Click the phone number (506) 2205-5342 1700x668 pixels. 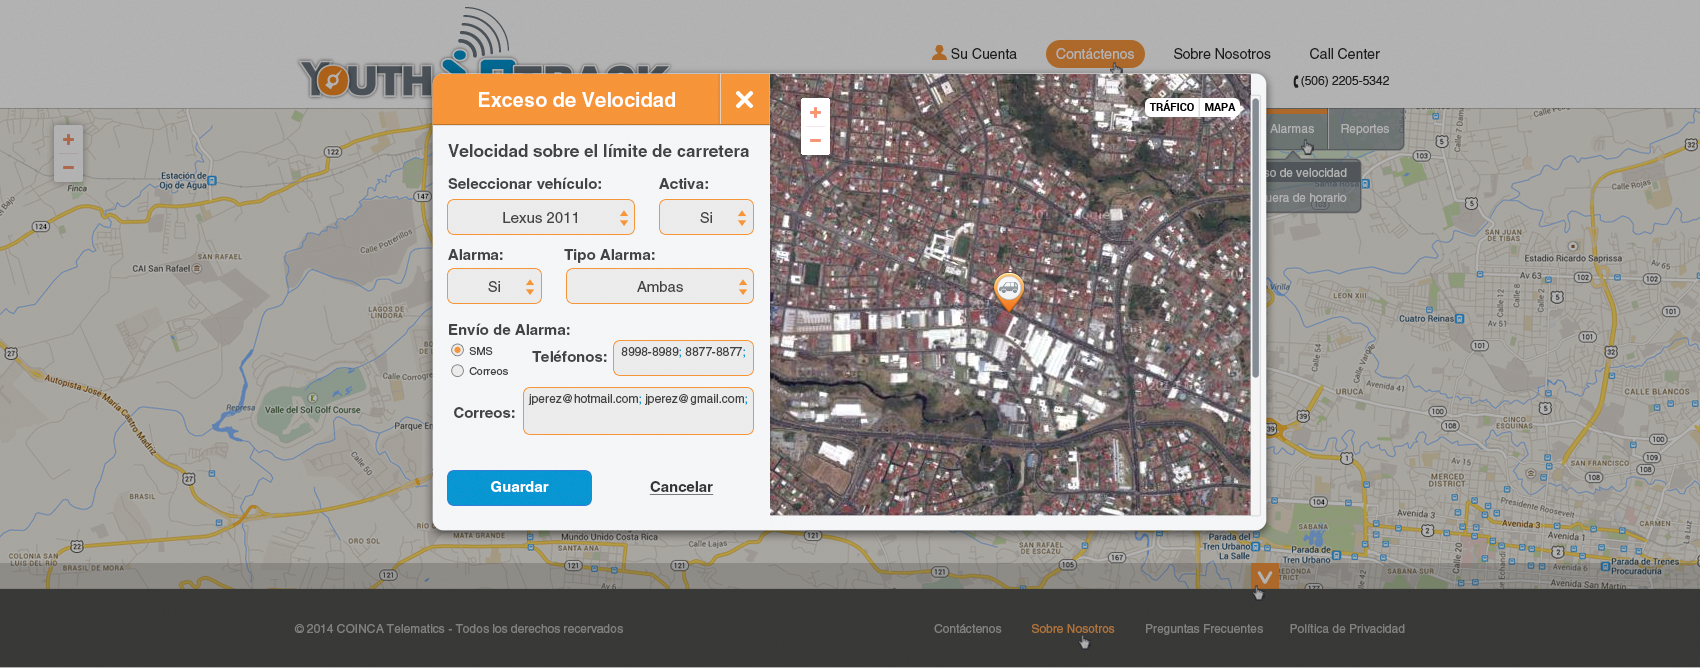coord(1345,81)
